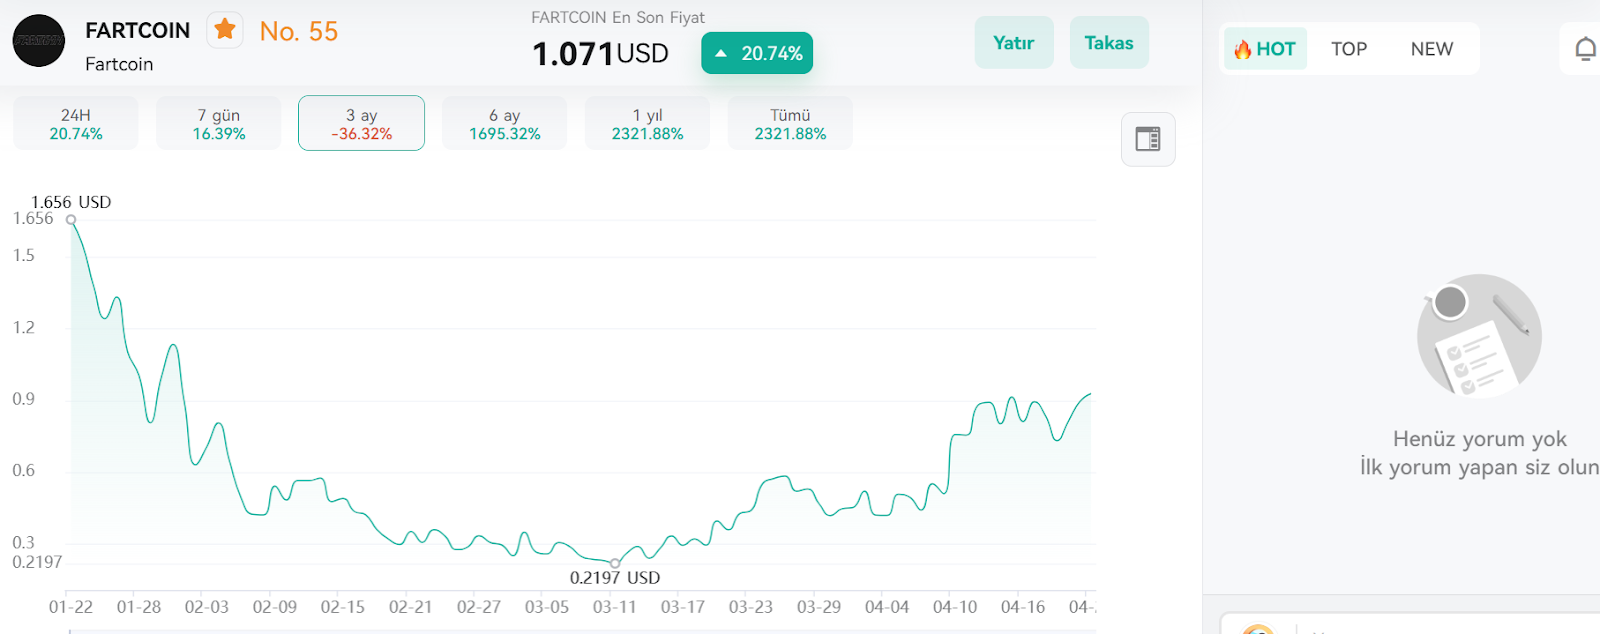This screenshot has height=634, width=1600.
Task: Click the 0.2197 USD low point marker
Action: pos(615,563)
